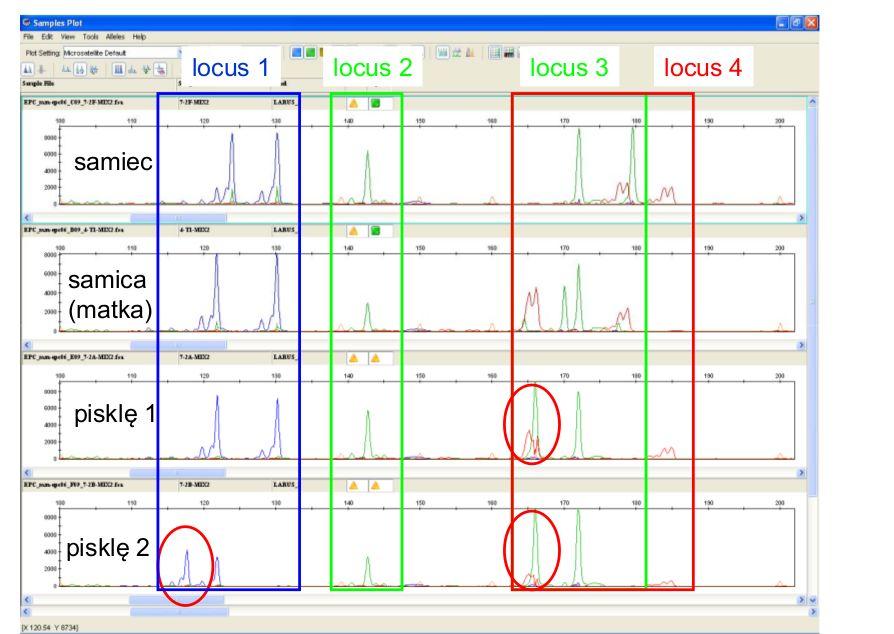
Task: Click the right scroll arrow under the samica plot
Action: click(802, 345)
